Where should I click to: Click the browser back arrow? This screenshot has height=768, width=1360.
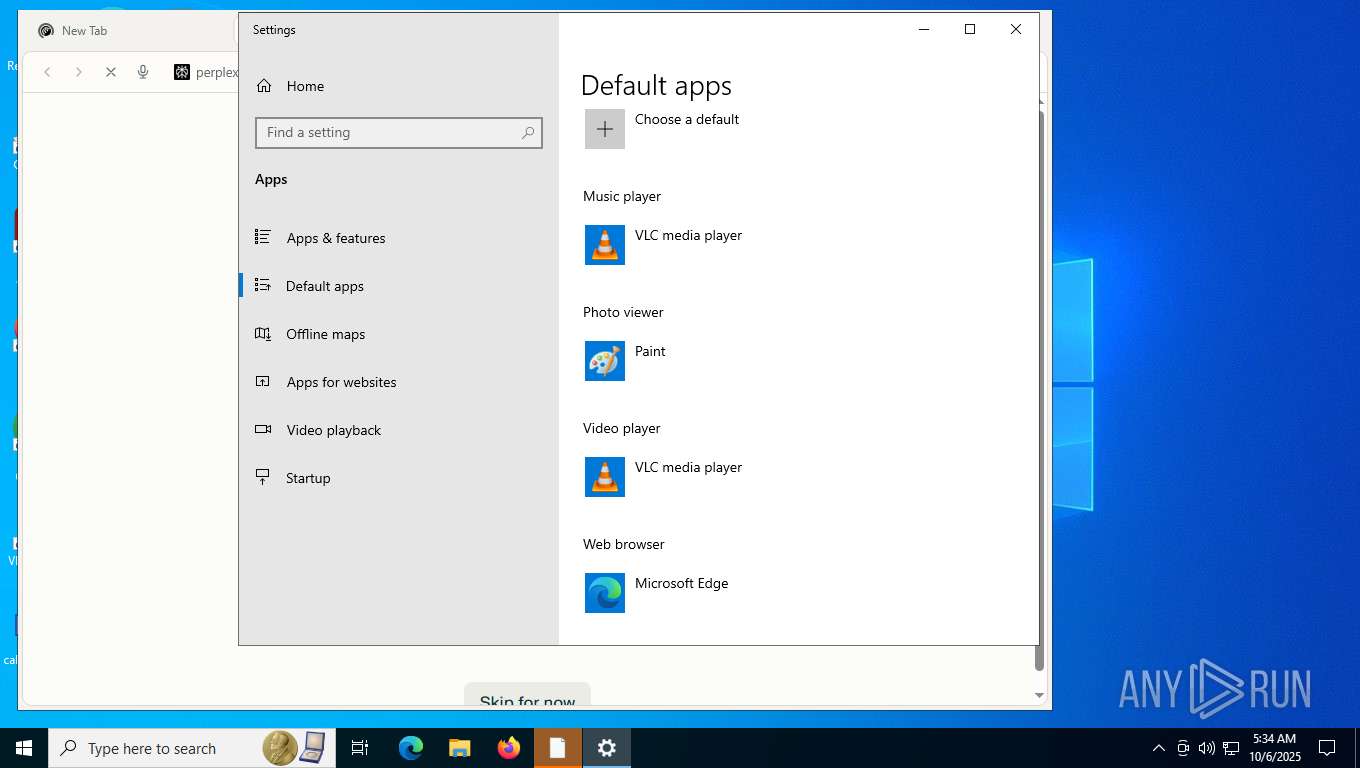(47, 72)
